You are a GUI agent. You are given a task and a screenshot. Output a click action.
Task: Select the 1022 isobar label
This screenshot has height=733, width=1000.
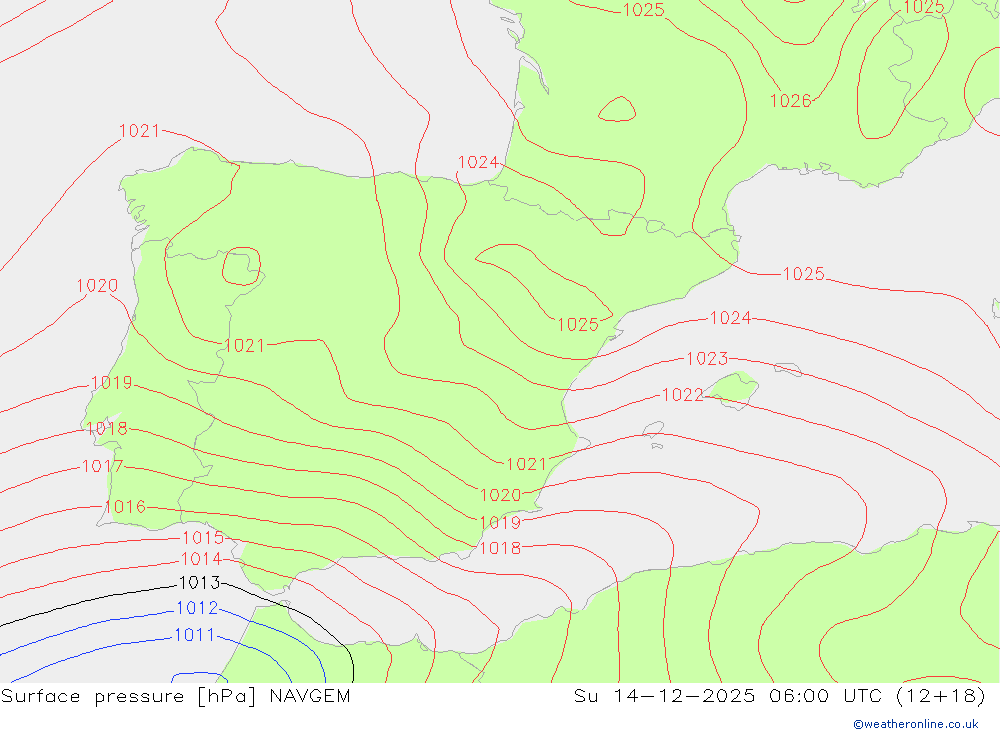[682, 395]
